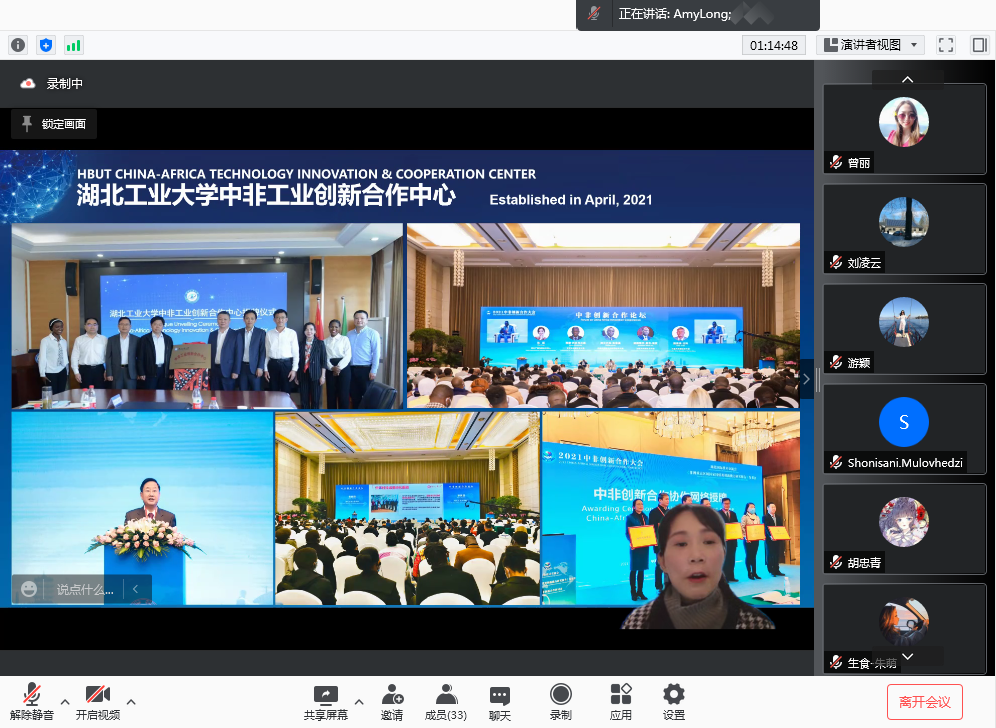Click the 锁定画面 pin button

coord(54,124)
